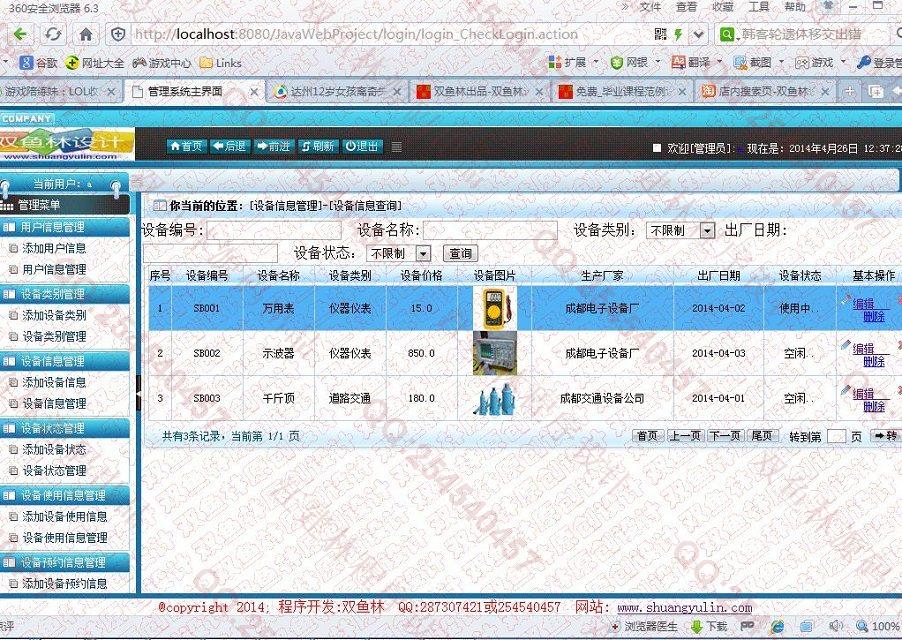The height and width of the screenshot is (640, 902).
Task: Click the 下一页 pagination button
Action: [x=725, y=436]
